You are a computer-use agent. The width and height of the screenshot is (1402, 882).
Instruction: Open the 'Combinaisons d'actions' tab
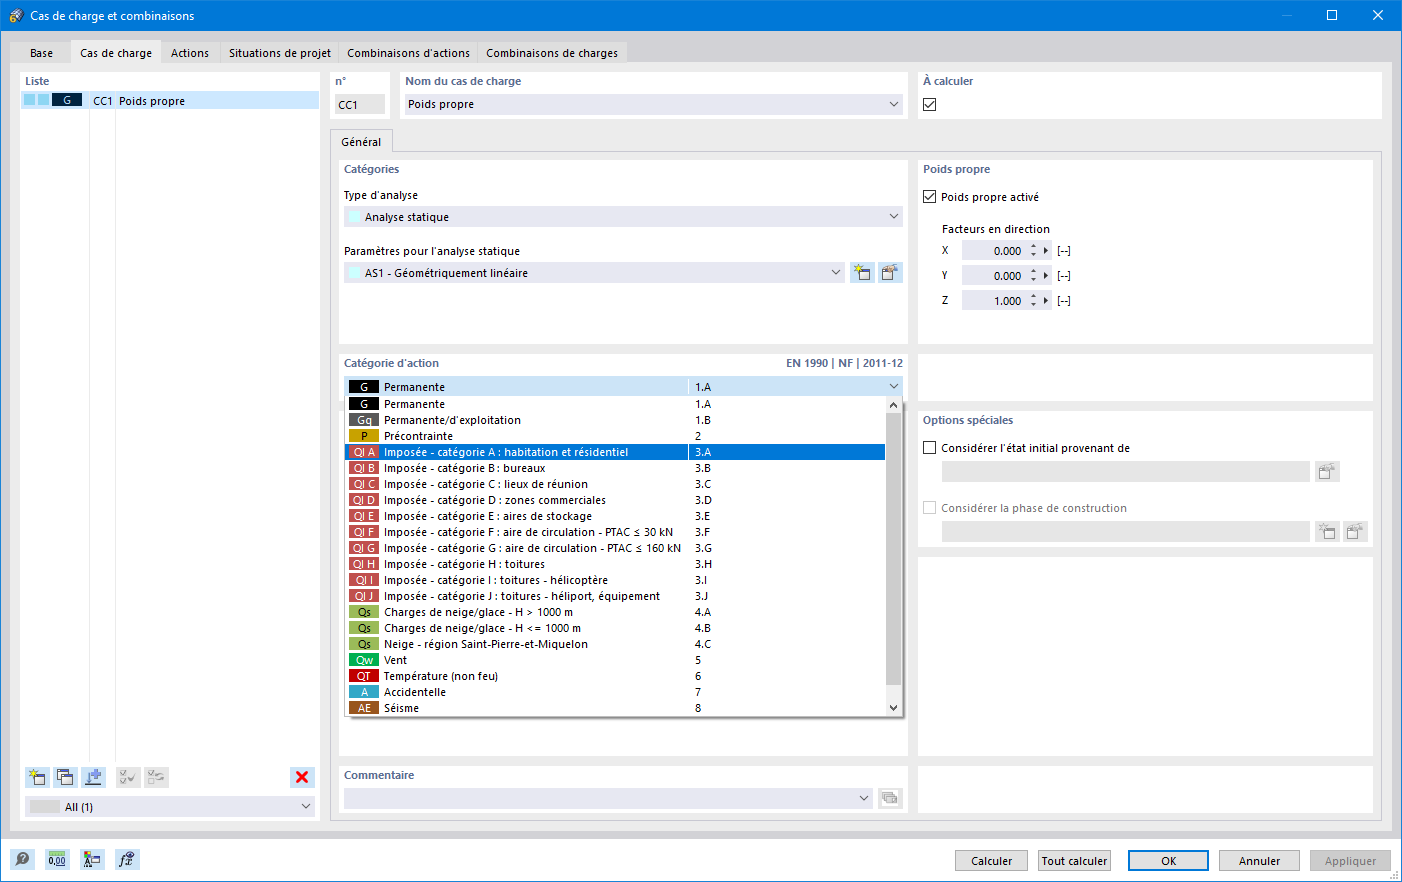click(408, 53)
